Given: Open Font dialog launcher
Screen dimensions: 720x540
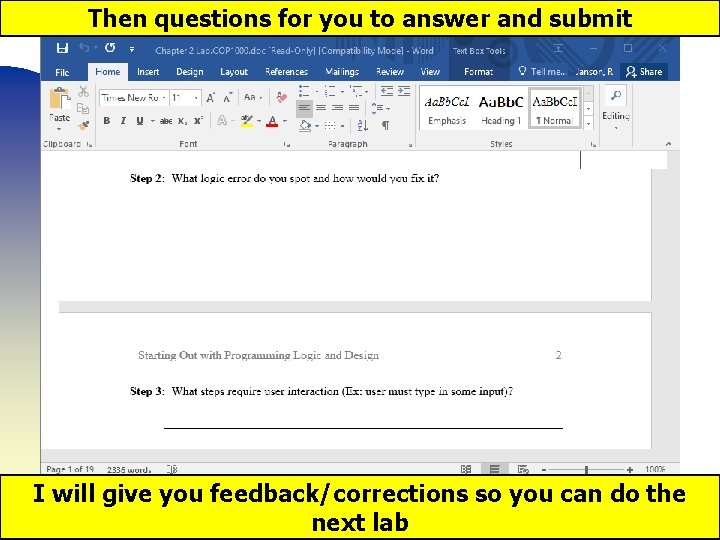Looking at the screenshot, I should [x=287, y=145].
